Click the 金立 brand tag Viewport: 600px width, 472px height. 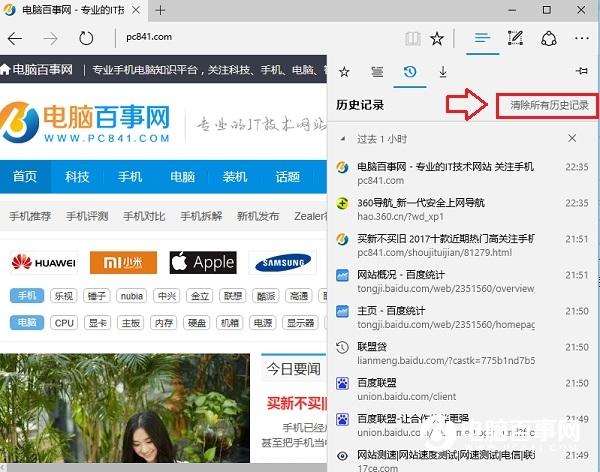200,296
